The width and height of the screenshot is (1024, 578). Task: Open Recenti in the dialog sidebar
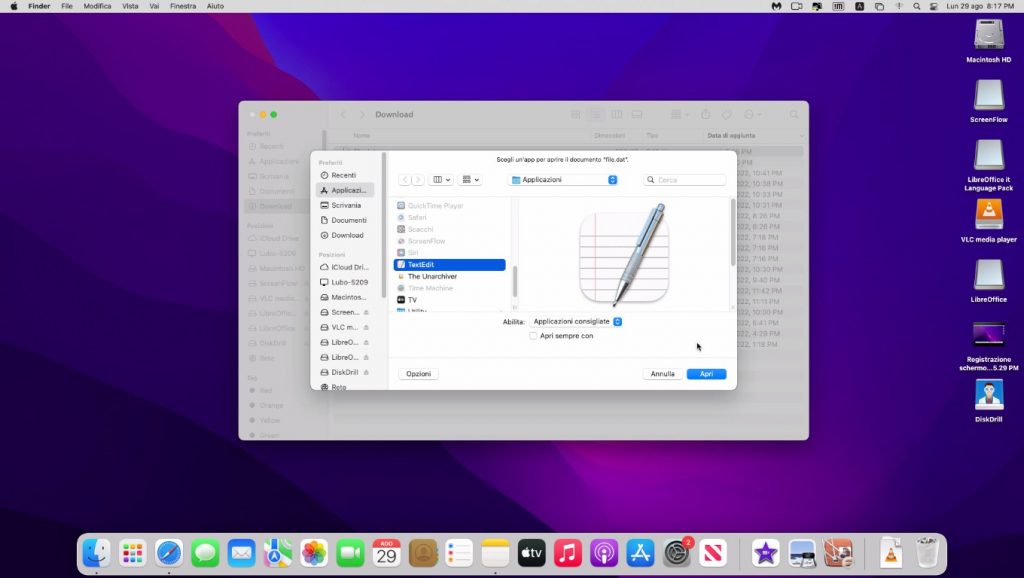click(343, 175)
